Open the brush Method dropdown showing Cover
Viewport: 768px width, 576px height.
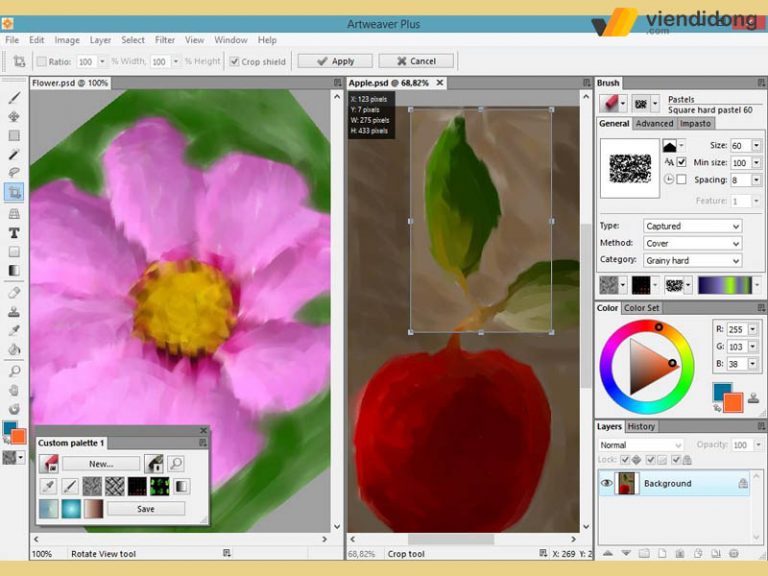pyautogui.click(x=691, y=243)
